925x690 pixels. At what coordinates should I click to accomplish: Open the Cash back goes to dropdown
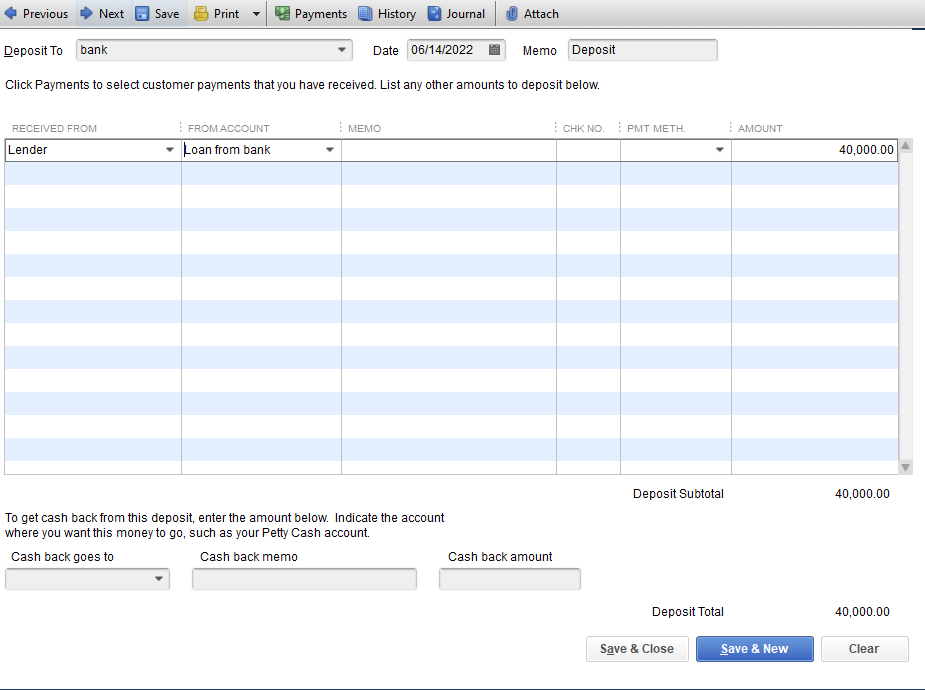(x=159, y=579)
